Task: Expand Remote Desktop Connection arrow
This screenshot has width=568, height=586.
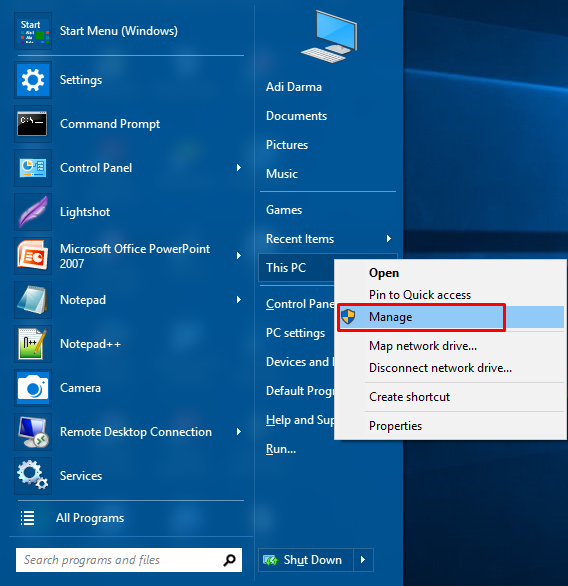Action: (239, 432)
